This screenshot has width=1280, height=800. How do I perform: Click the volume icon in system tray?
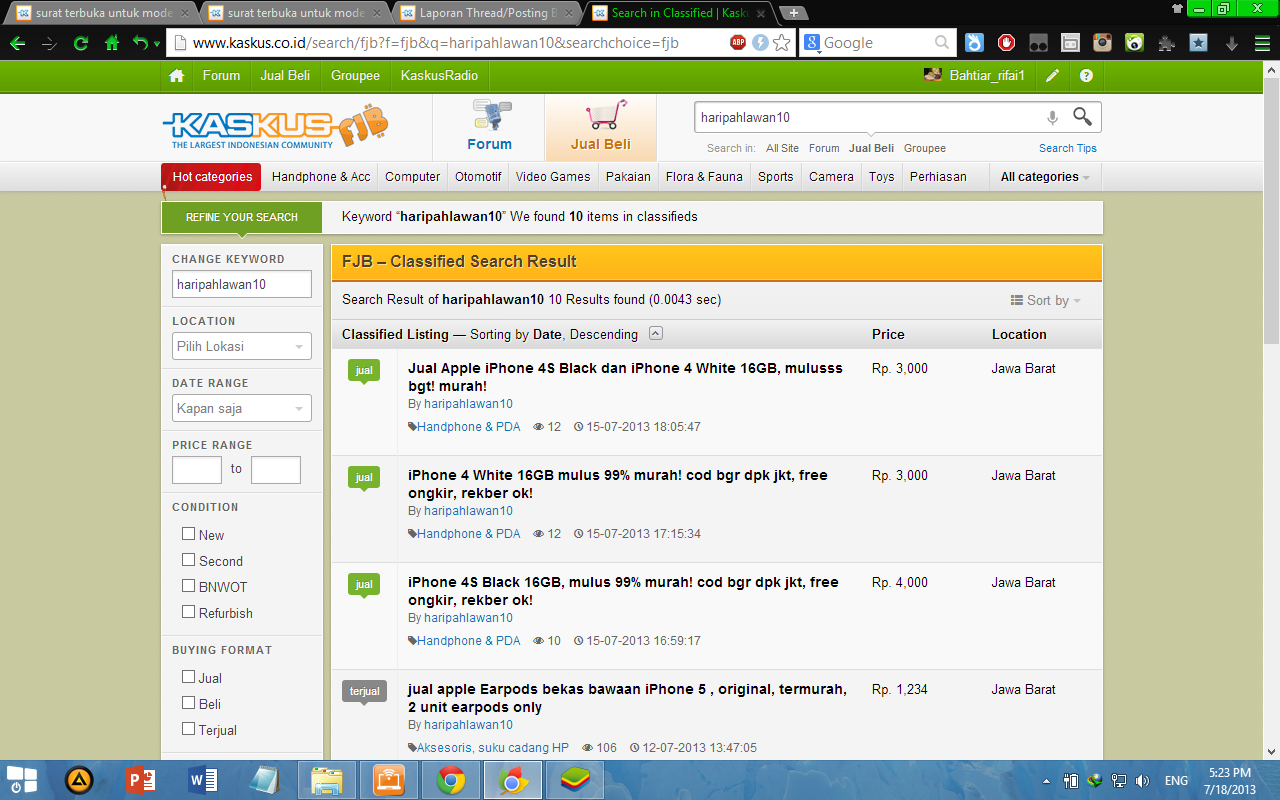pos(1142,780)
